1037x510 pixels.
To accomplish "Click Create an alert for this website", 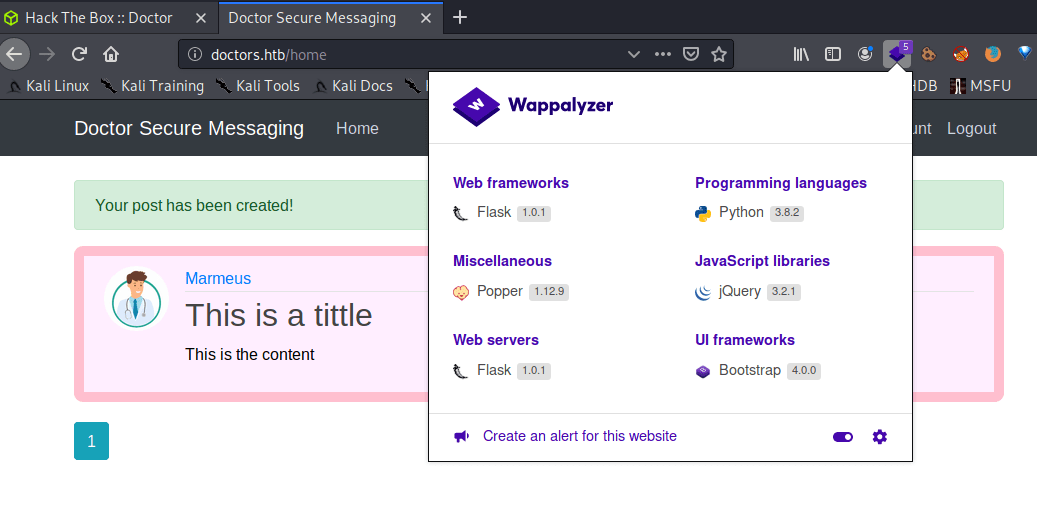I will 580,436.
